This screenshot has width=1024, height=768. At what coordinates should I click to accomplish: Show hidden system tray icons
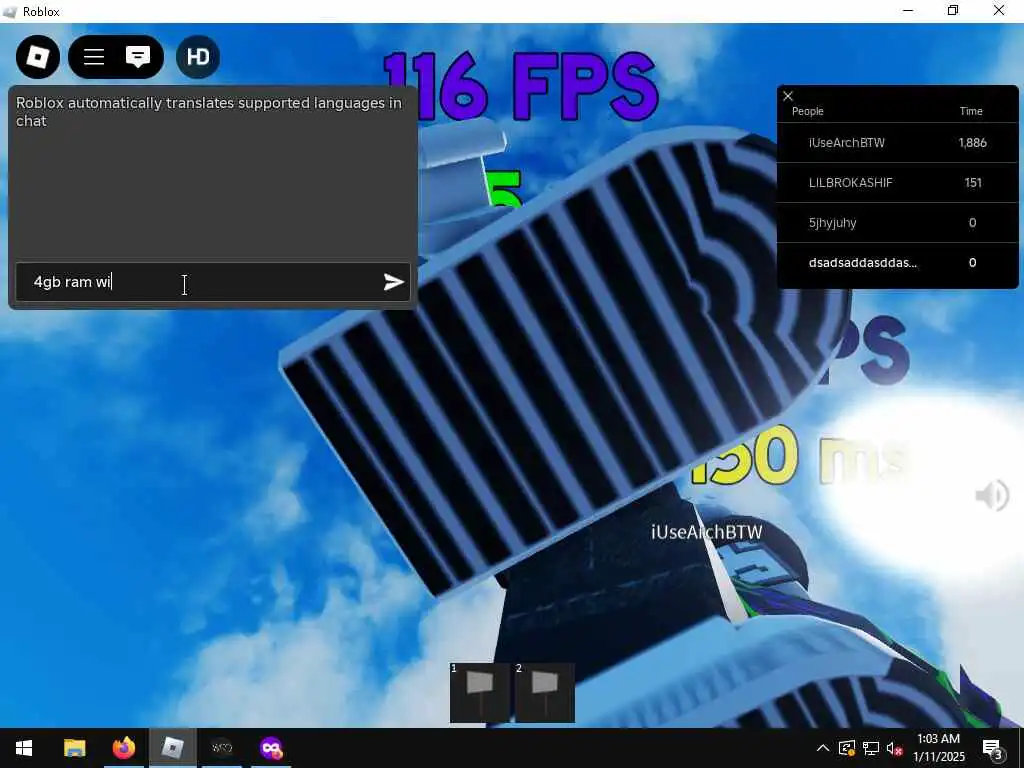(x=823, y=748)
